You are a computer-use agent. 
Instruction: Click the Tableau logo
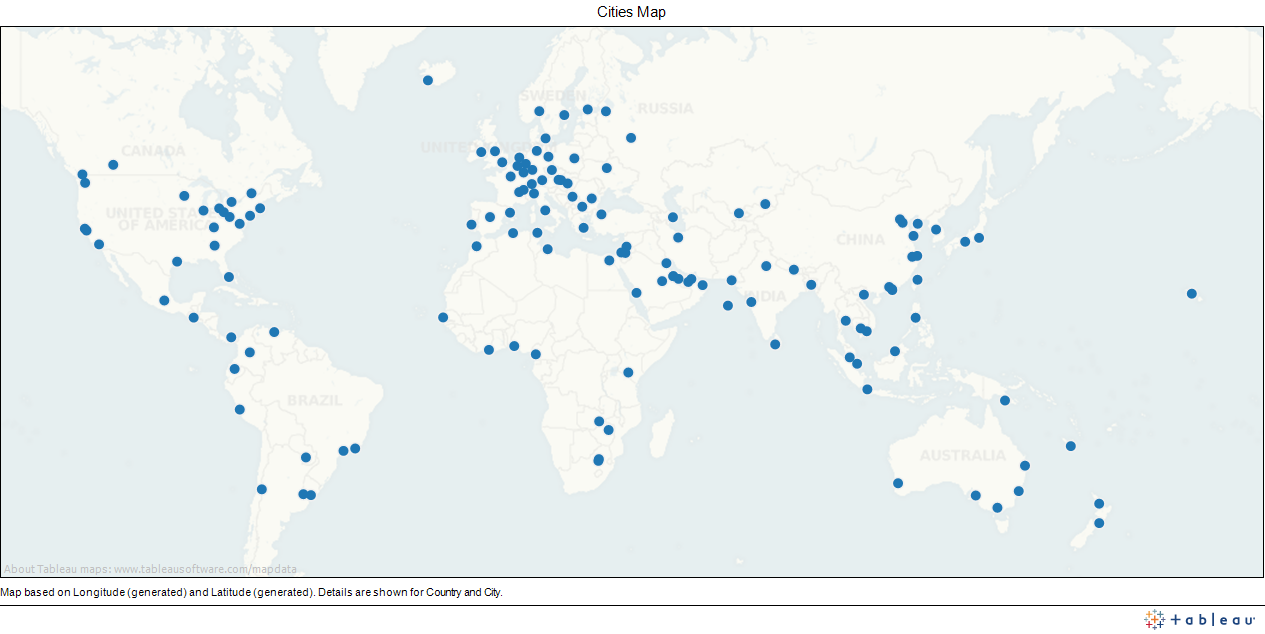pos(1200,619)
